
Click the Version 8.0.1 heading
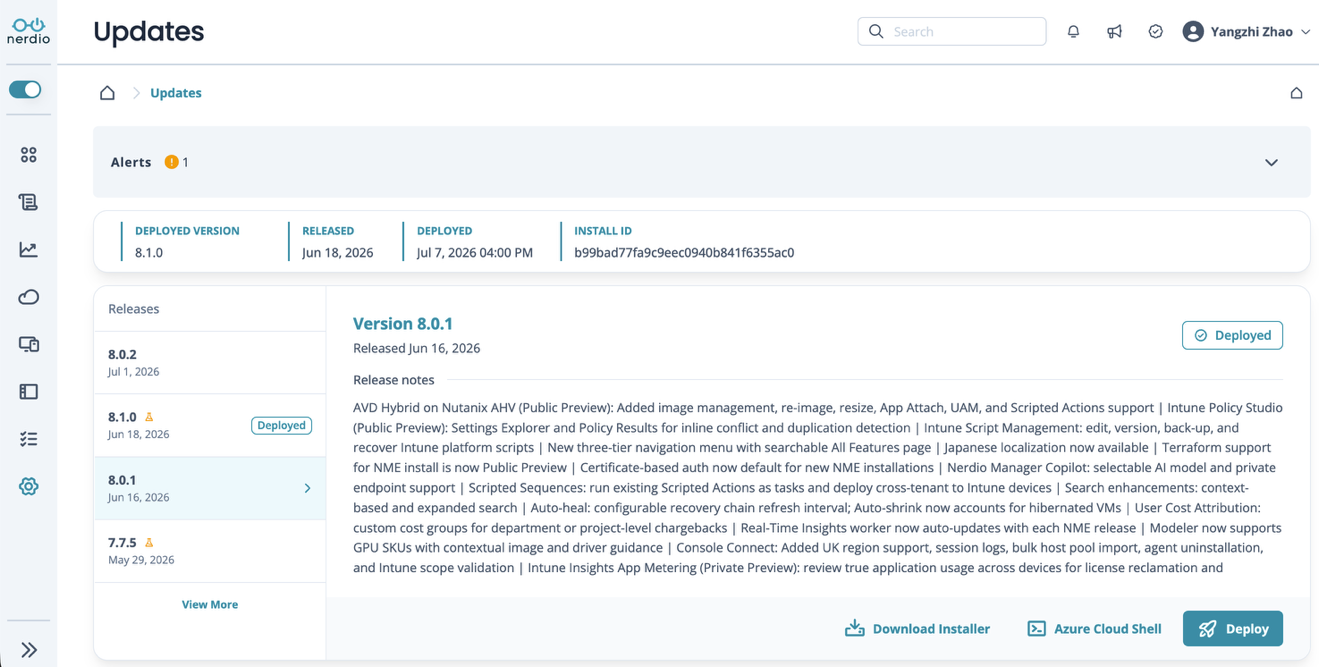pyautogui.click(x=403, y=324)
